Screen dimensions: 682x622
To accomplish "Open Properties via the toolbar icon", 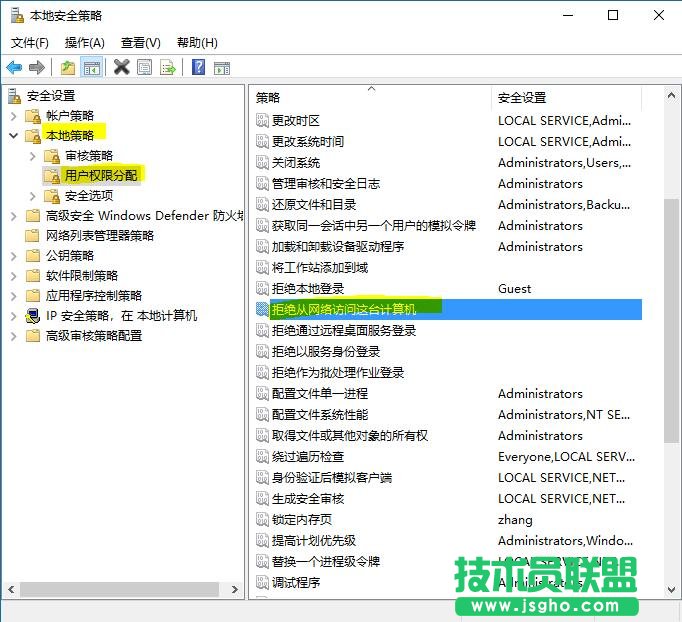I will 145,68.
